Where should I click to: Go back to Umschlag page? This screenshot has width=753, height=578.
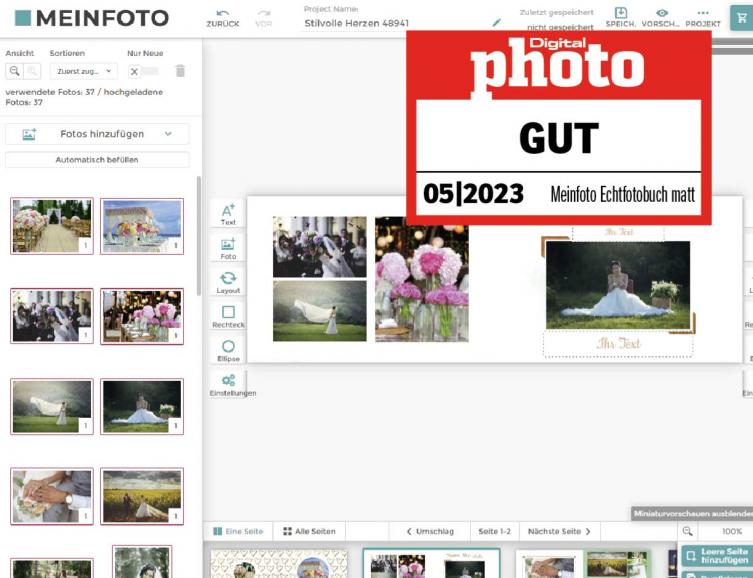(430, 531)
